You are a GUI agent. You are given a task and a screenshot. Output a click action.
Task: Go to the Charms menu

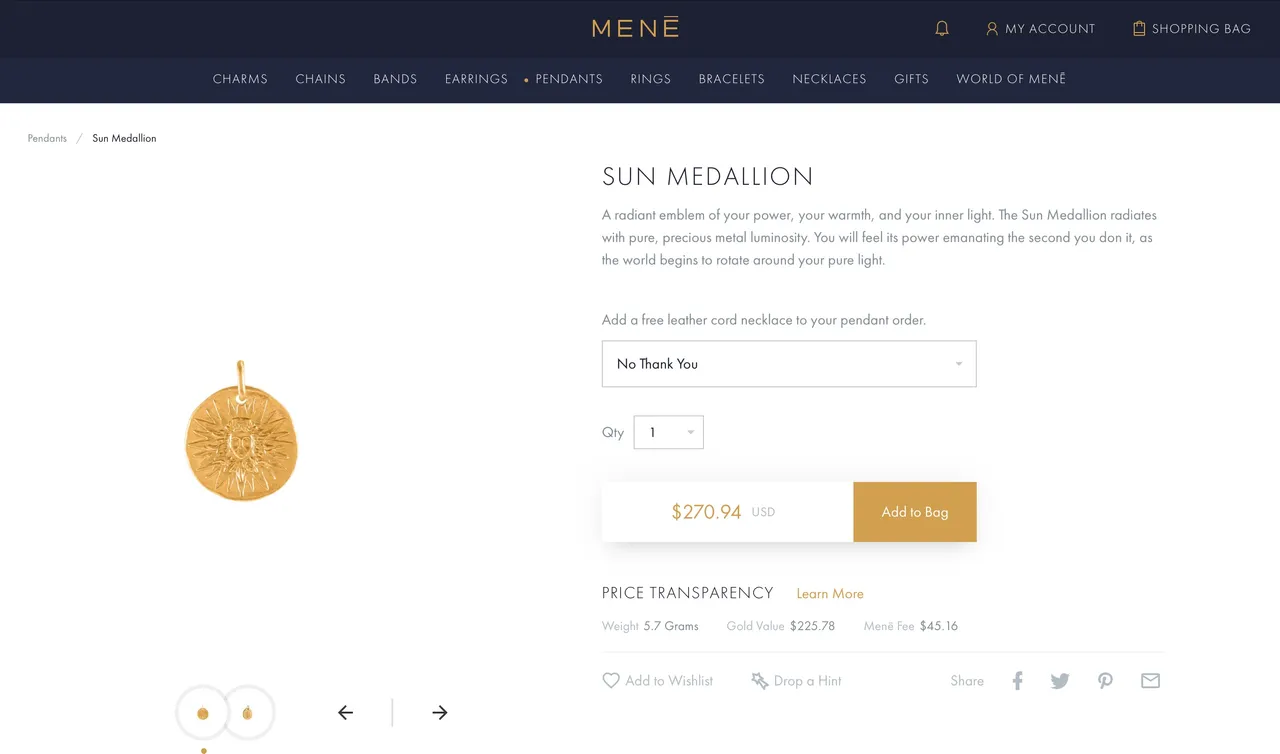(x=240, y=79)
